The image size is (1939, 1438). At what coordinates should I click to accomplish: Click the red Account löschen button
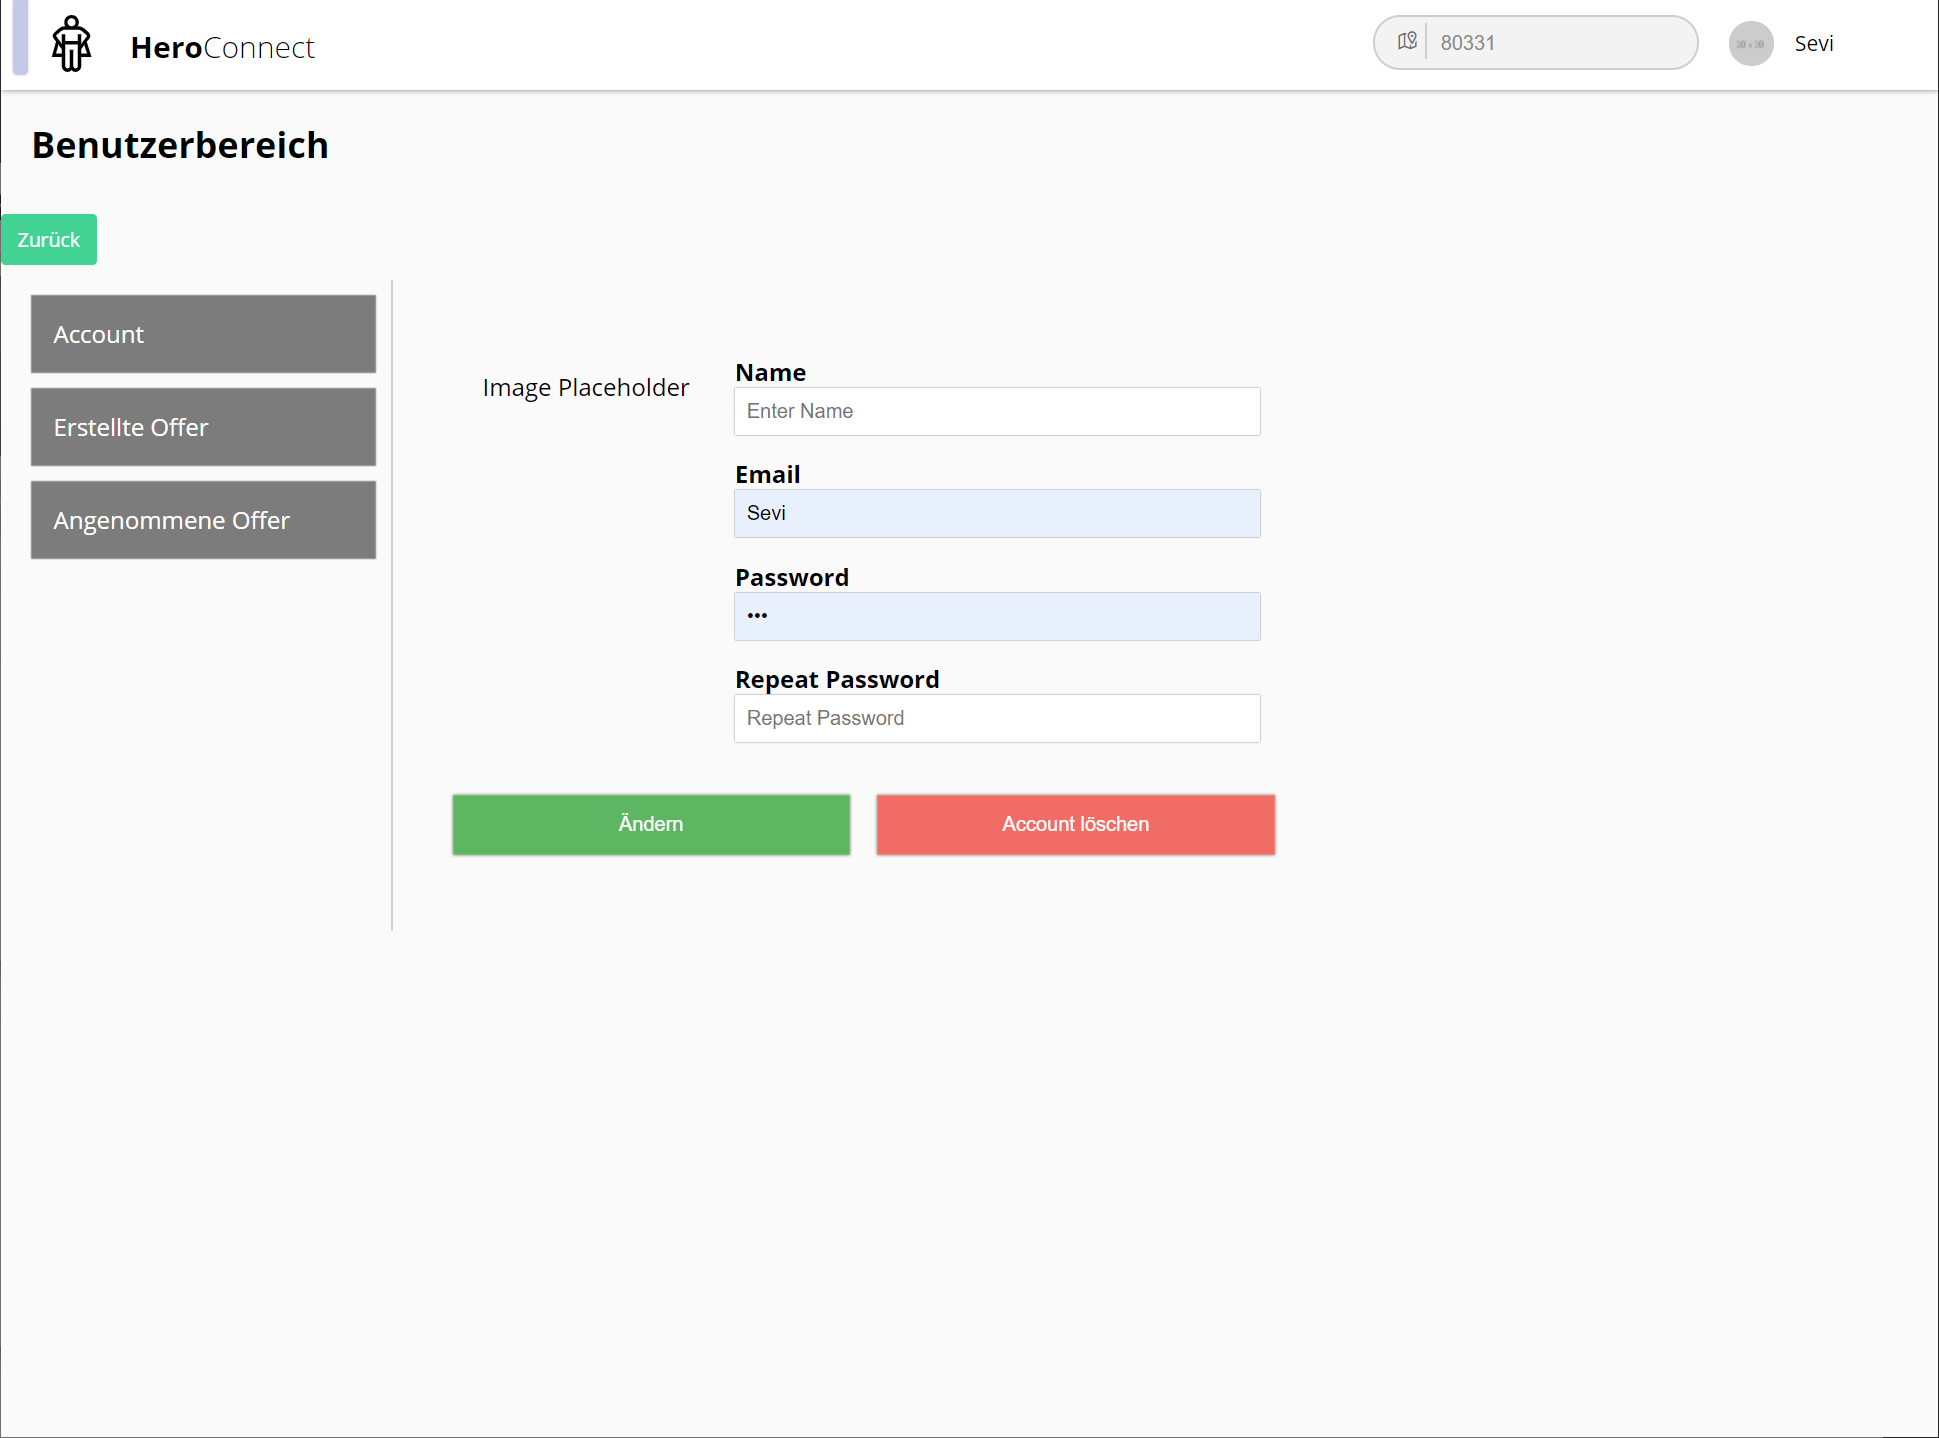coord(1075,824)
